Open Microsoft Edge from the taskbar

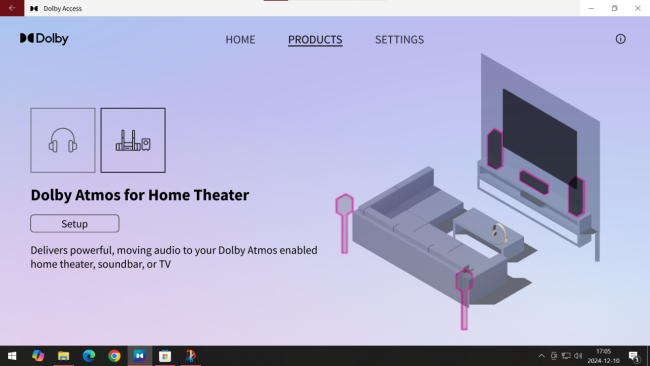(x=89, y=356)
